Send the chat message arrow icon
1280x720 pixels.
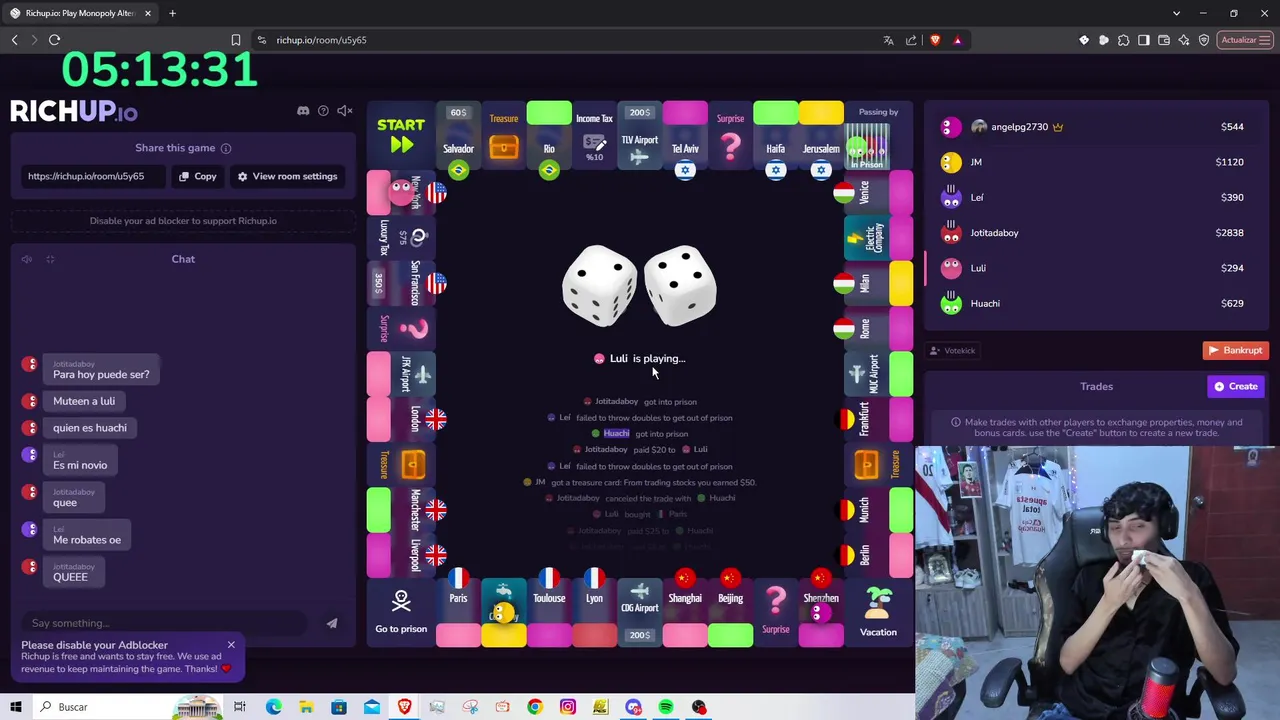coord(332,623)
